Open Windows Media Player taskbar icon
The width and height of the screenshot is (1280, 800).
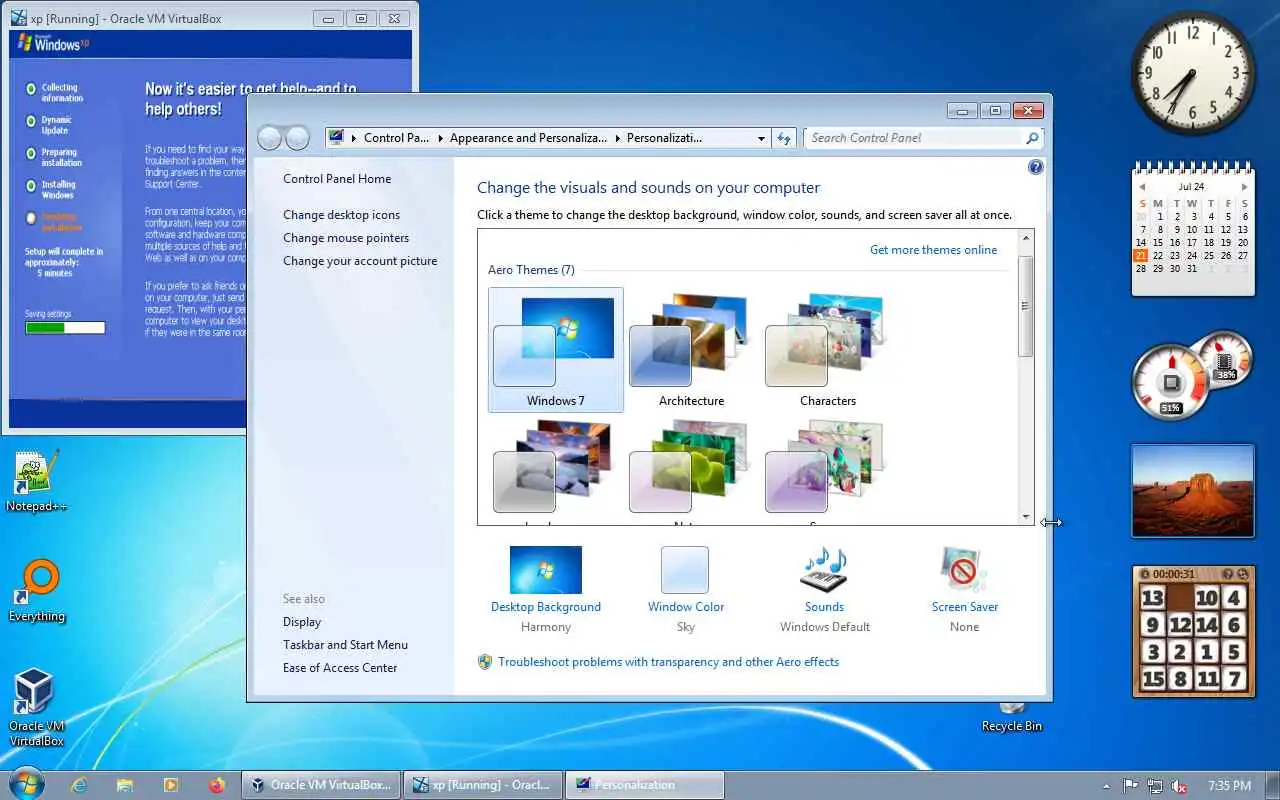[171, 785]
